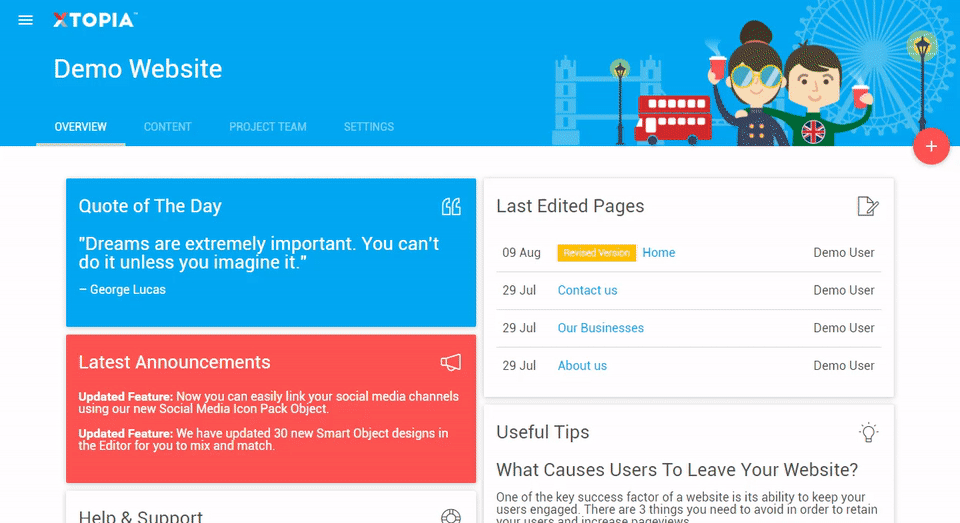Click the Demo Website title
Image resolution: width=960 pixels, height=523 pixels.
tap(138, 69)
